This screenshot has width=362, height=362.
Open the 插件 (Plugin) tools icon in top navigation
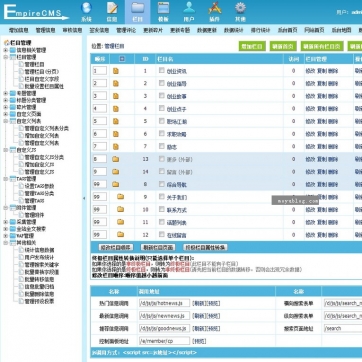[x=215, y=8]
